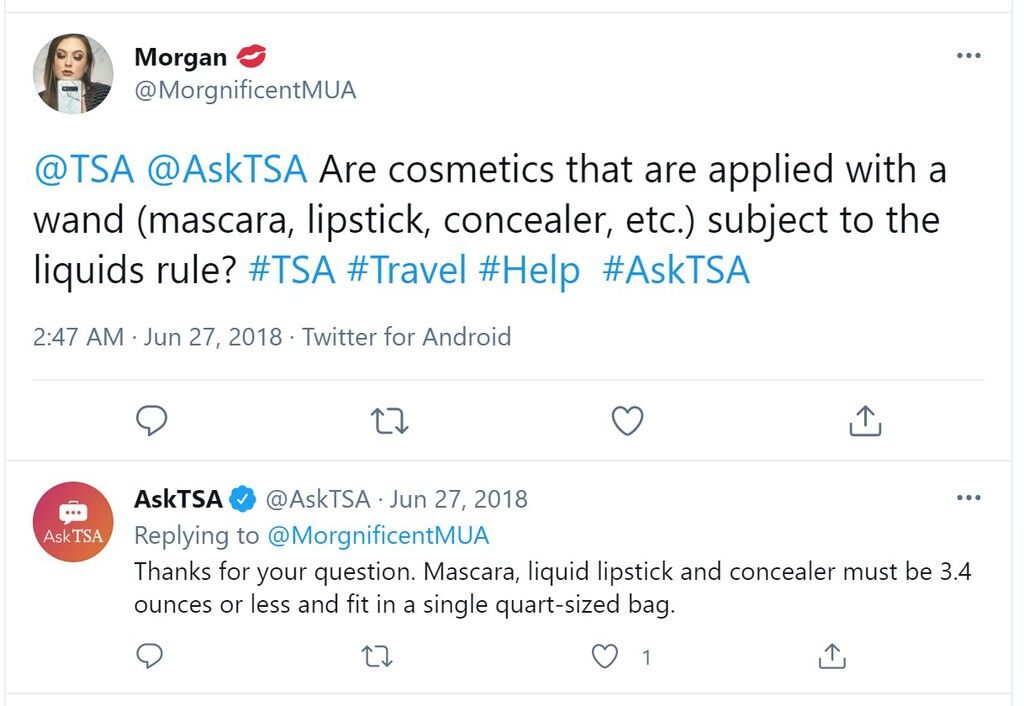Open Twitter for Android source link
The image size is (1024, 706).
tap(406, 337)
